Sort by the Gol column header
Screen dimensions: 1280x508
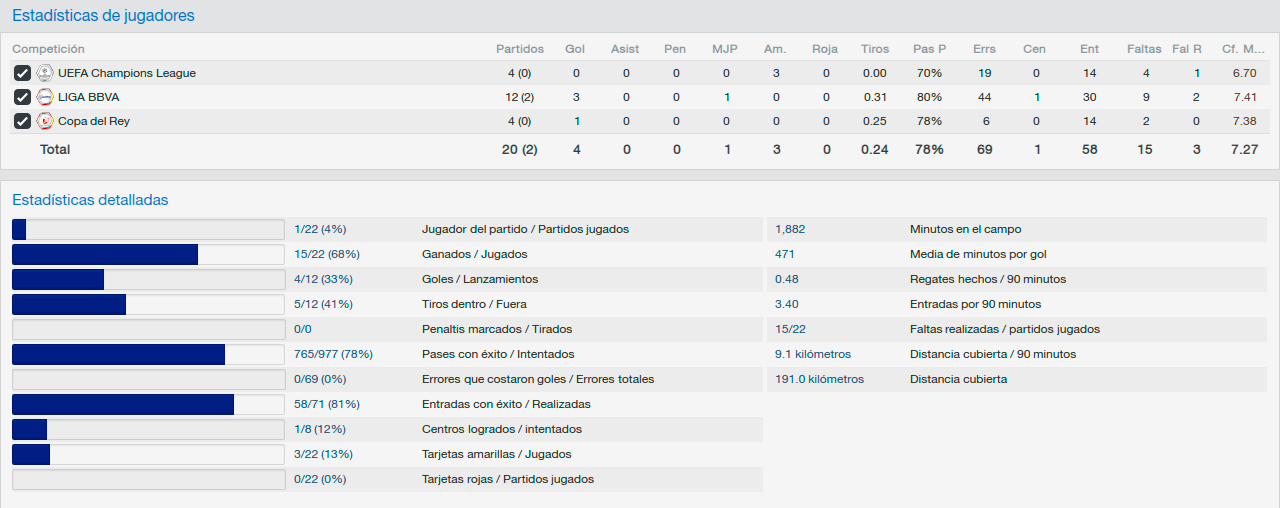coord(575,49)
